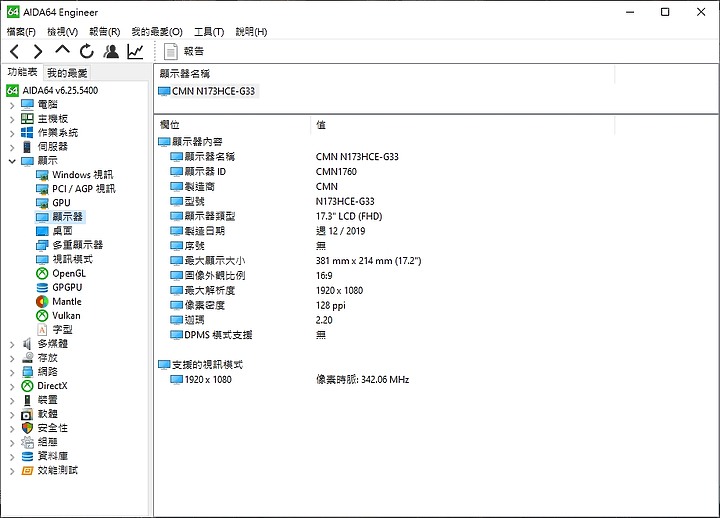Select the 視訊模式 icon

click(x=42, y=259)
